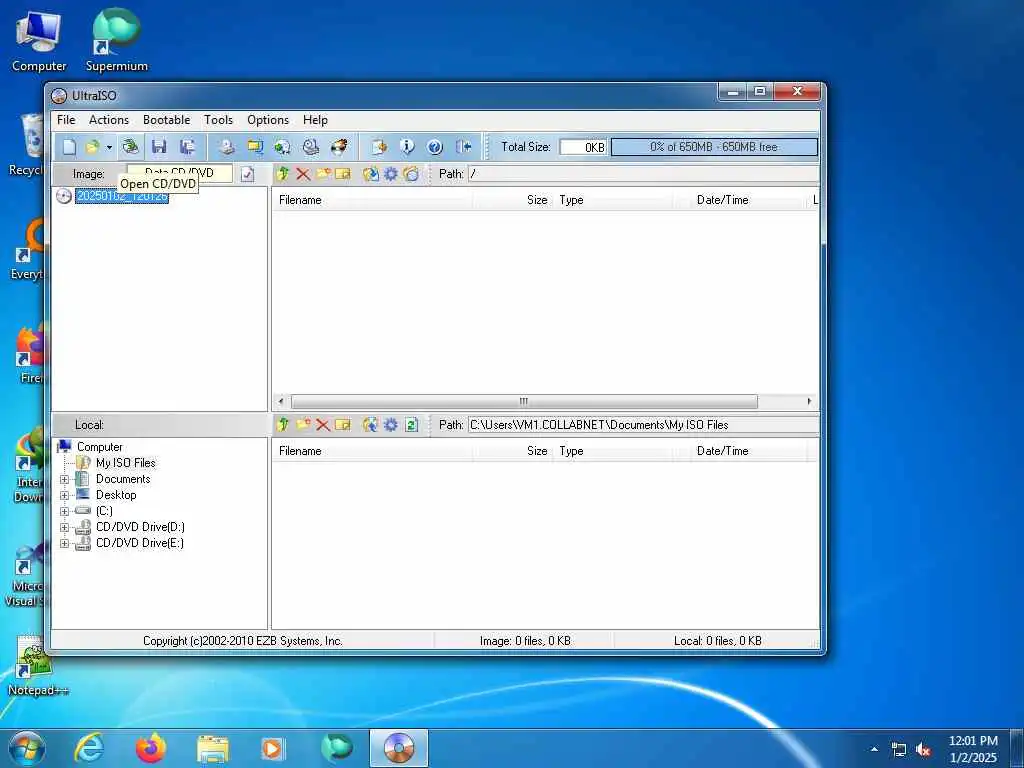The image size is (1024, 768).
Task: Click the blue gear icon in Local pane toolbar
Action: click(391, 424)
